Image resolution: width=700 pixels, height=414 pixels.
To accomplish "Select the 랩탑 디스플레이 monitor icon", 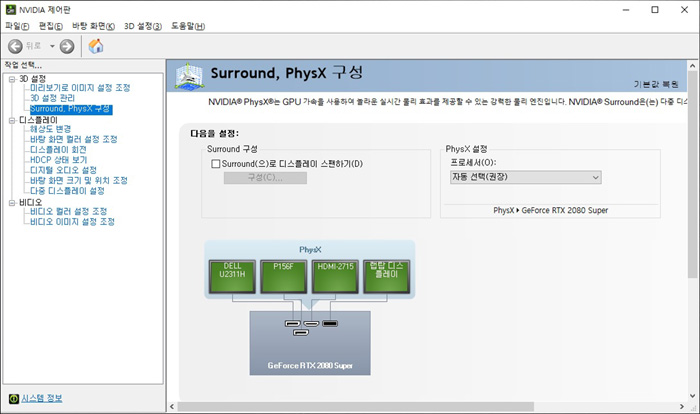I will tap(387, 276).
